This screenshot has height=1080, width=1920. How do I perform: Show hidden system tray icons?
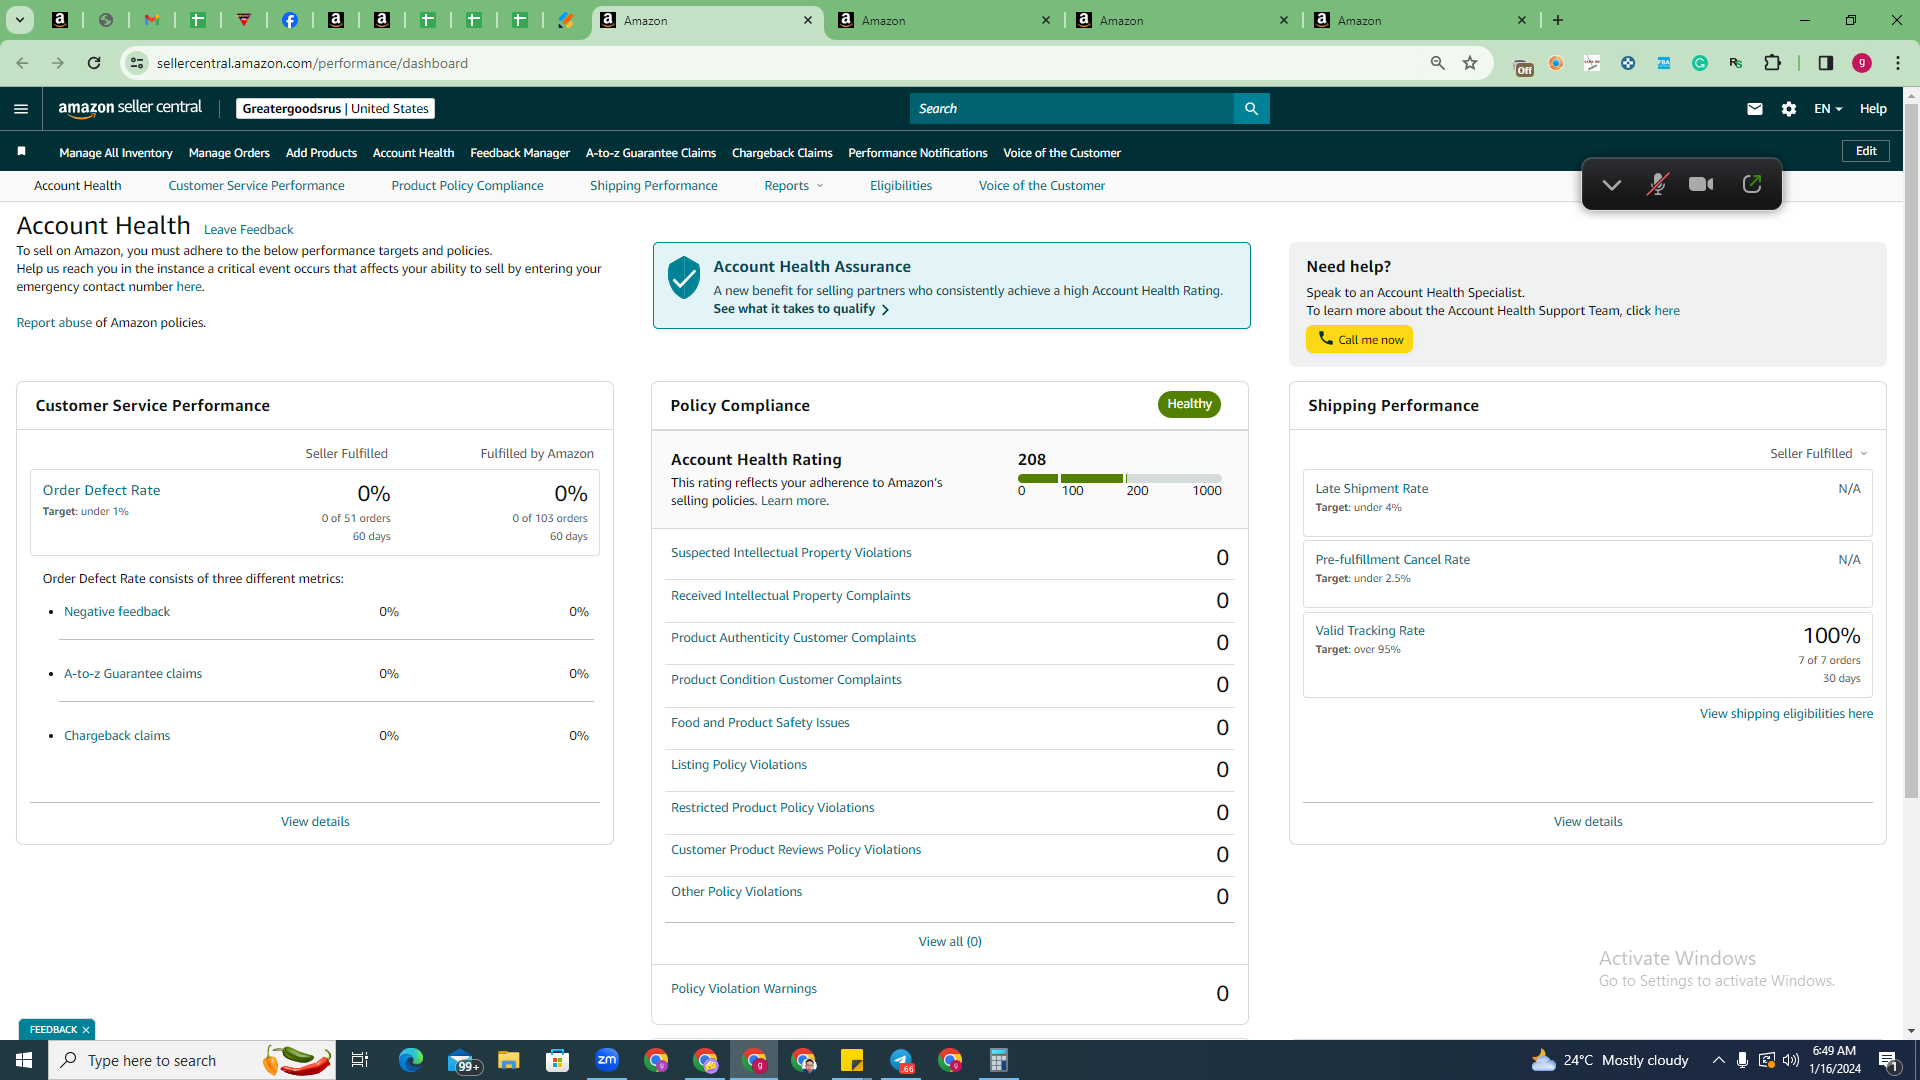point(1718,1060)
